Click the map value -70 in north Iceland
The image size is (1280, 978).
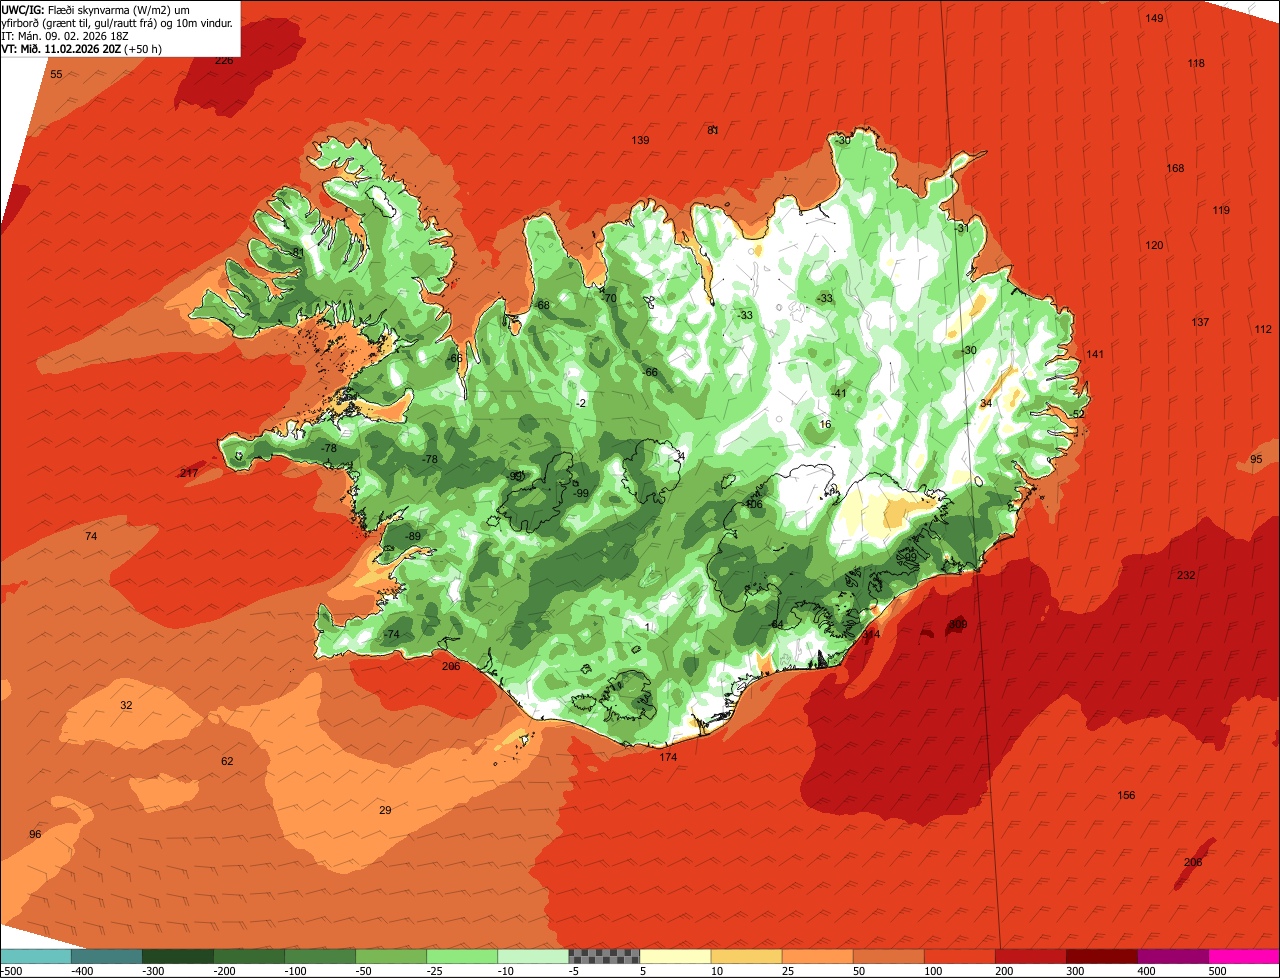(608, 299)
